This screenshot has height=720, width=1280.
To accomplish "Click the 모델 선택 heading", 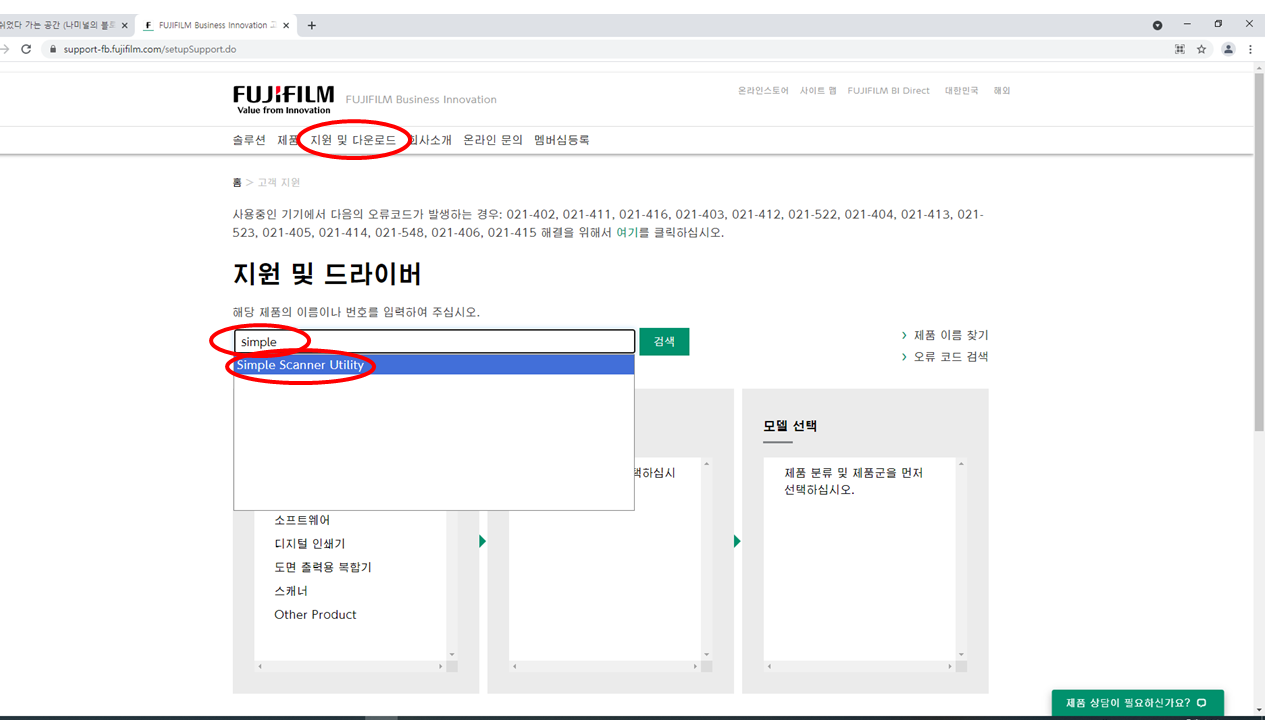I will [x=790, y=425].
